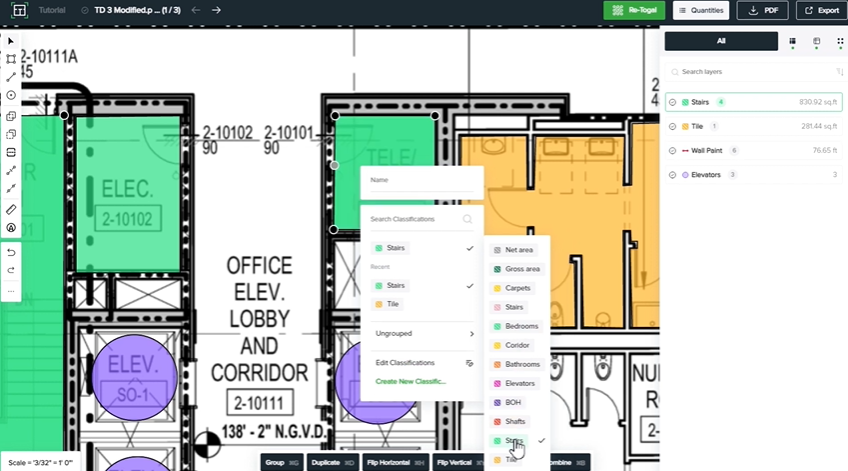Select the ruler scale tool

(x=11, y=209)
